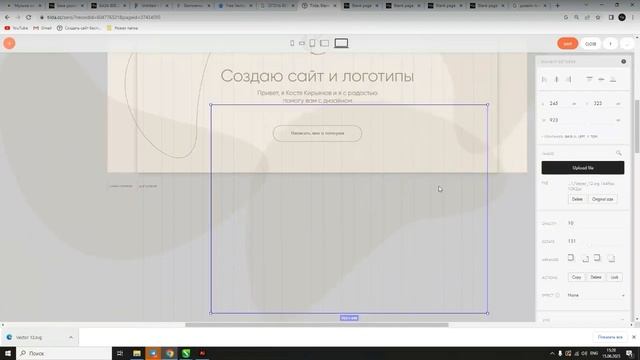Click the bring to front arrange icon
640x360 pixels.
click(598, 258)
